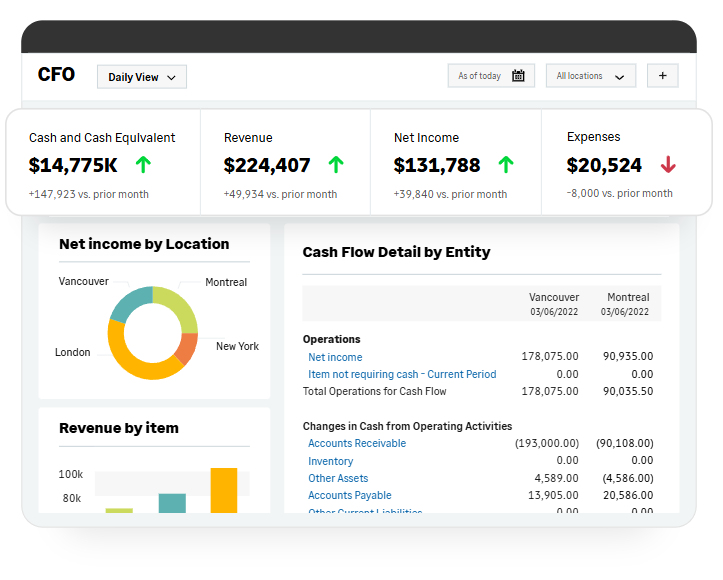
Task: Click the Operations section heading
Action: click(x=332, y=339)
